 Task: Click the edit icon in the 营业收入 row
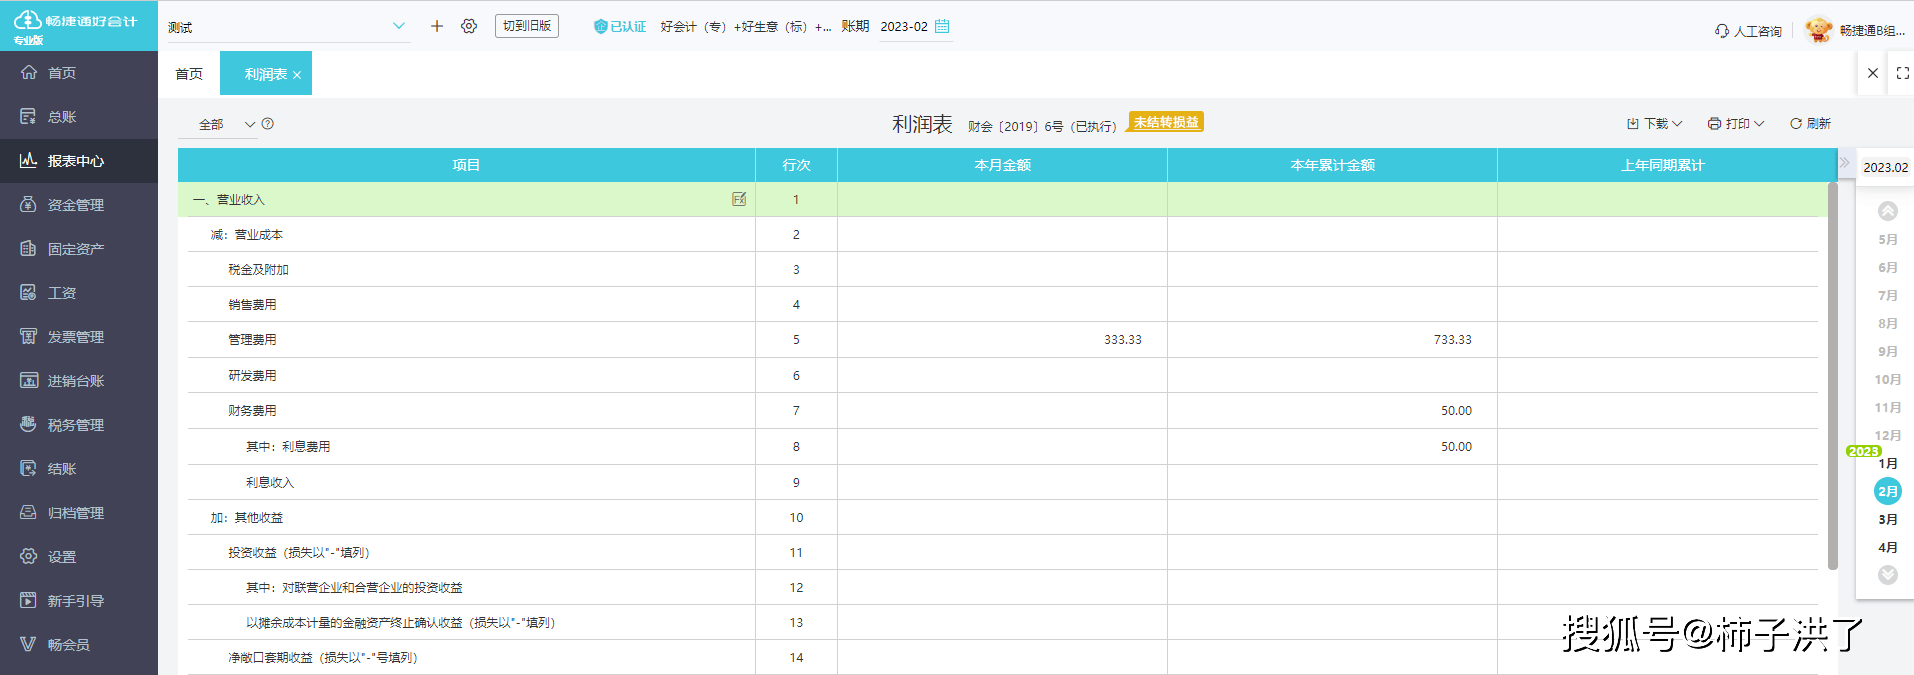[x=739, y=199]
